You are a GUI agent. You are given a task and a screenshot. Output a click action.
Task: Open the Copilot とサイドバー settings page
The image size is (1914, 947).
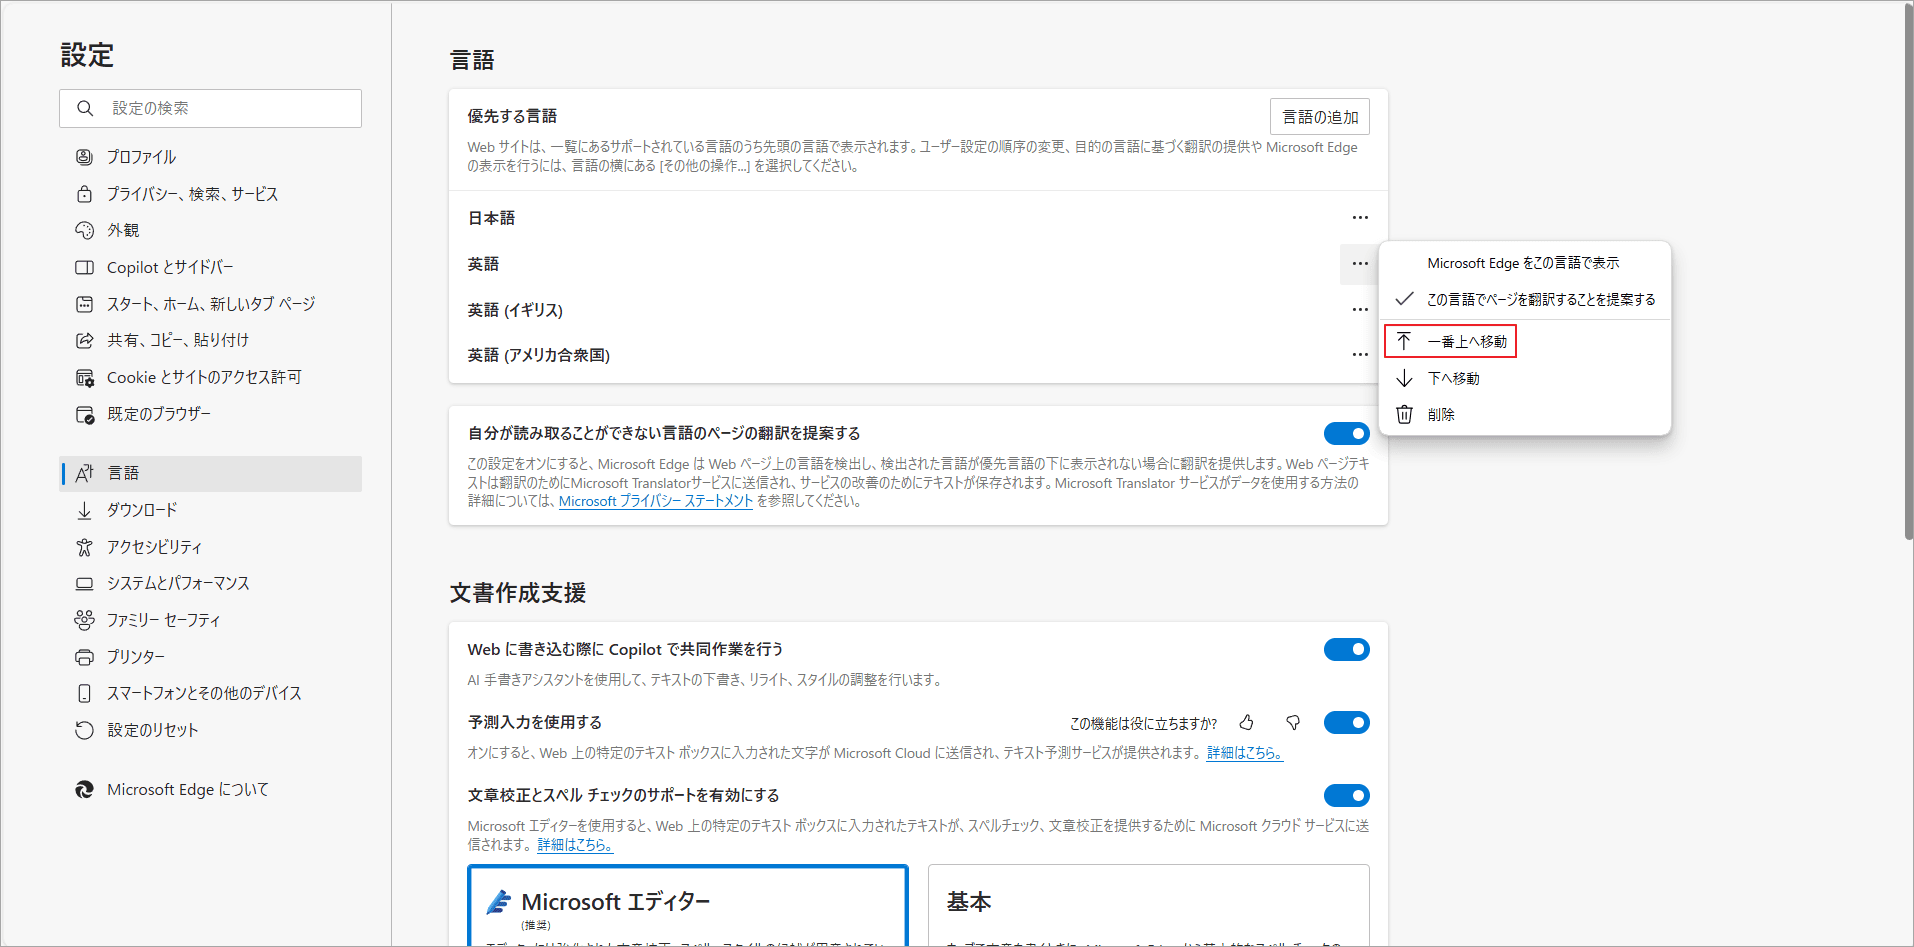[x=211, y=267]
